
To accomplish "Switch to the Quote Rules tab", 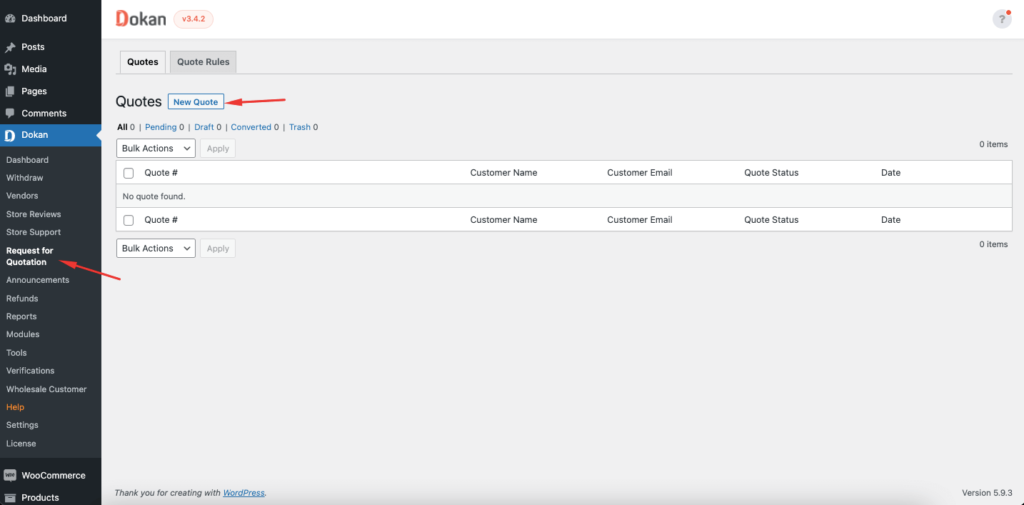I will click(204, 62).
